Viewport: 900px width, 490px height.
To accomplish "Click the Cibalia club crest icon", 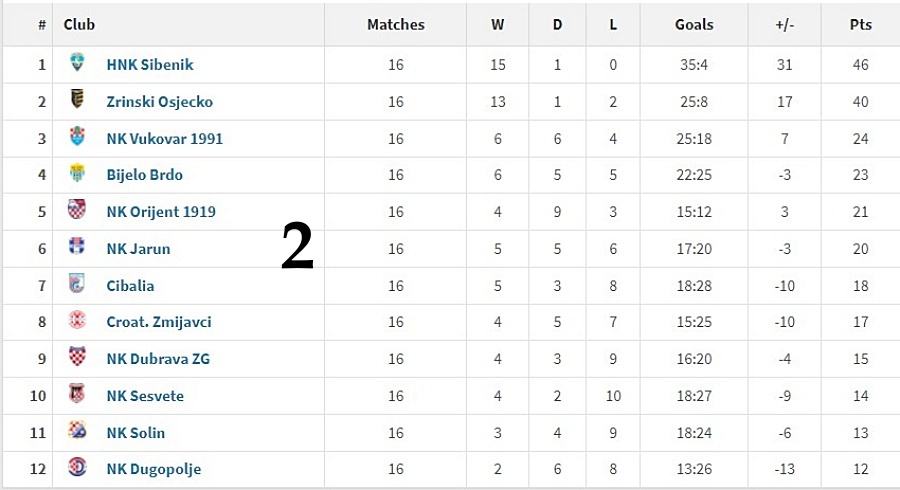I will 77,283.
